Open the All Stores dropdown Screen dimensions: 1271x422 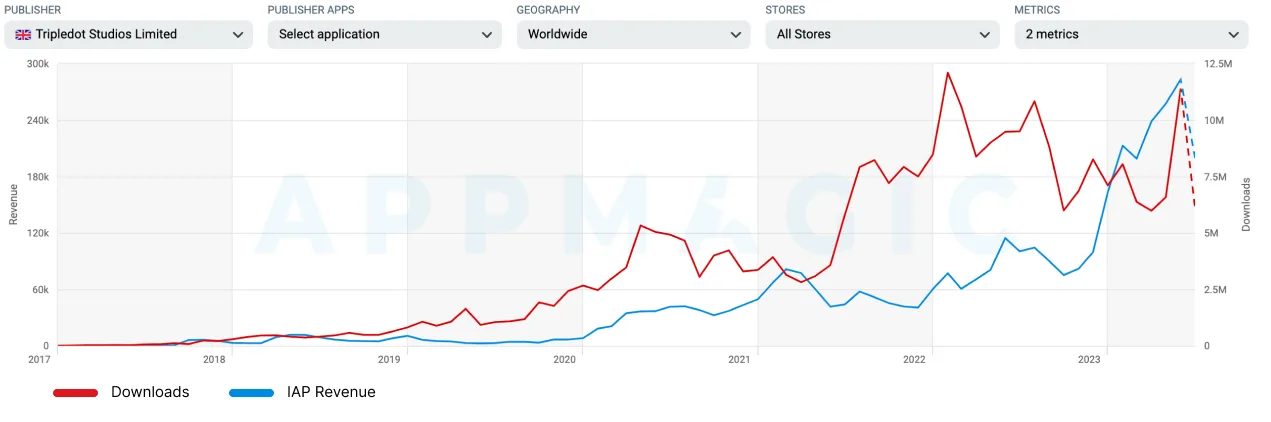pos(882,34)
